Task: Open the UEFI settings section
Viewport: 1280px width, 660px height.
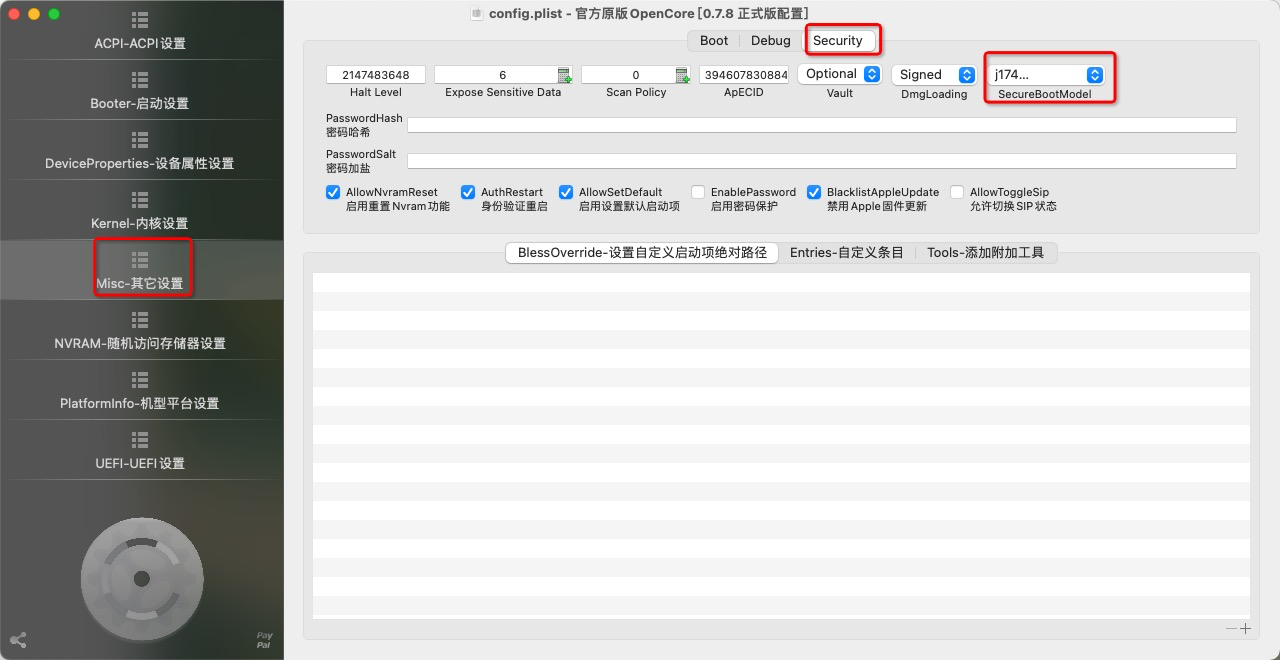Action: point(140,452)
